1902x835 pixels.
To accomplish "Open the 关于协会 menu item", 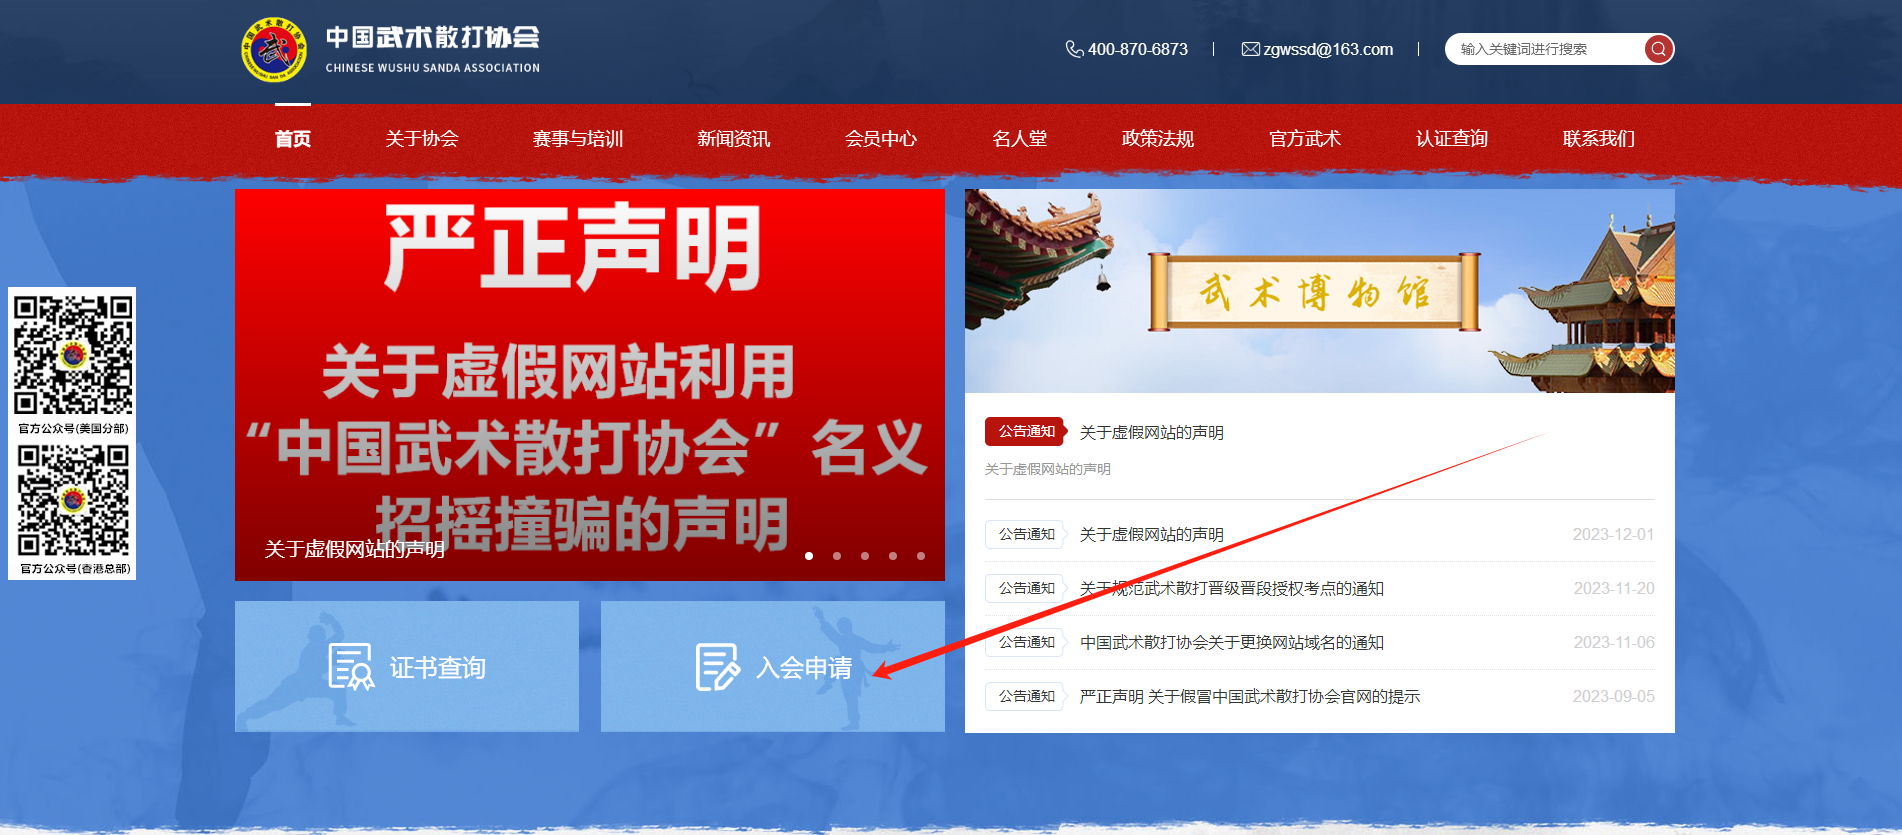I will coord(422,139).
